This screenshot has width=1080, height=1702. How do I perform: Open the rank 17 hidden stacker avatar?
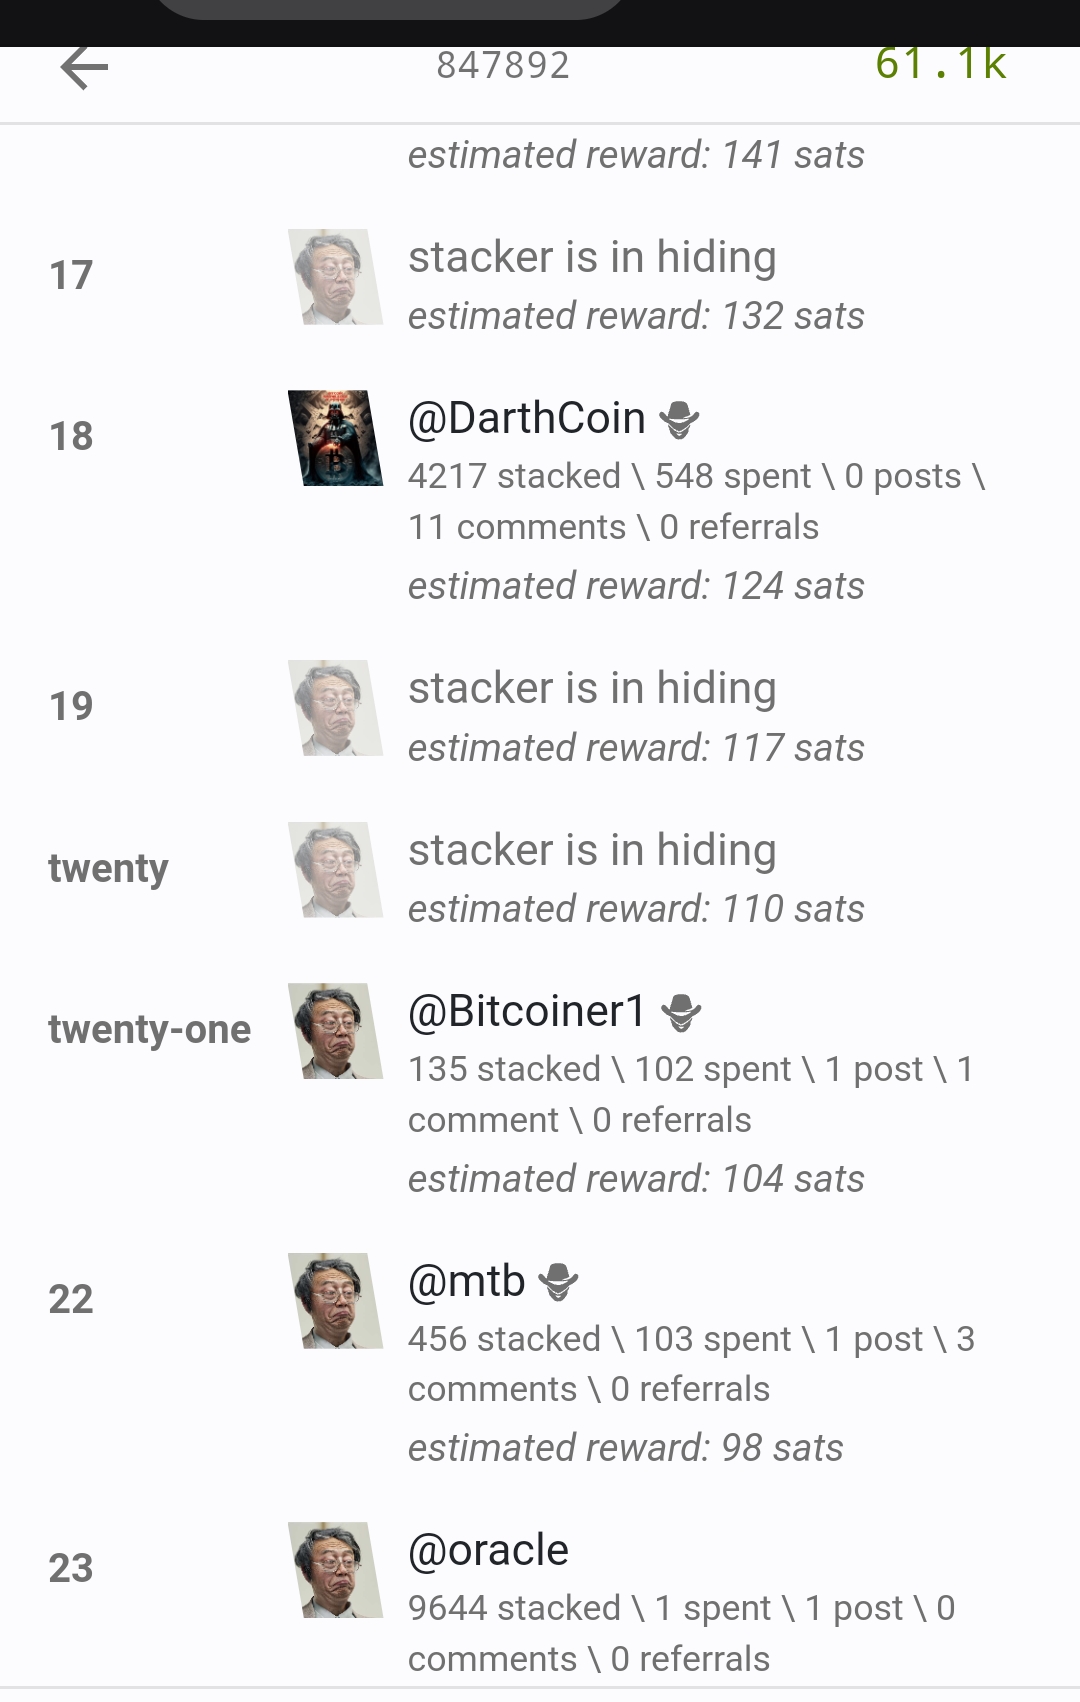point(336,277)
